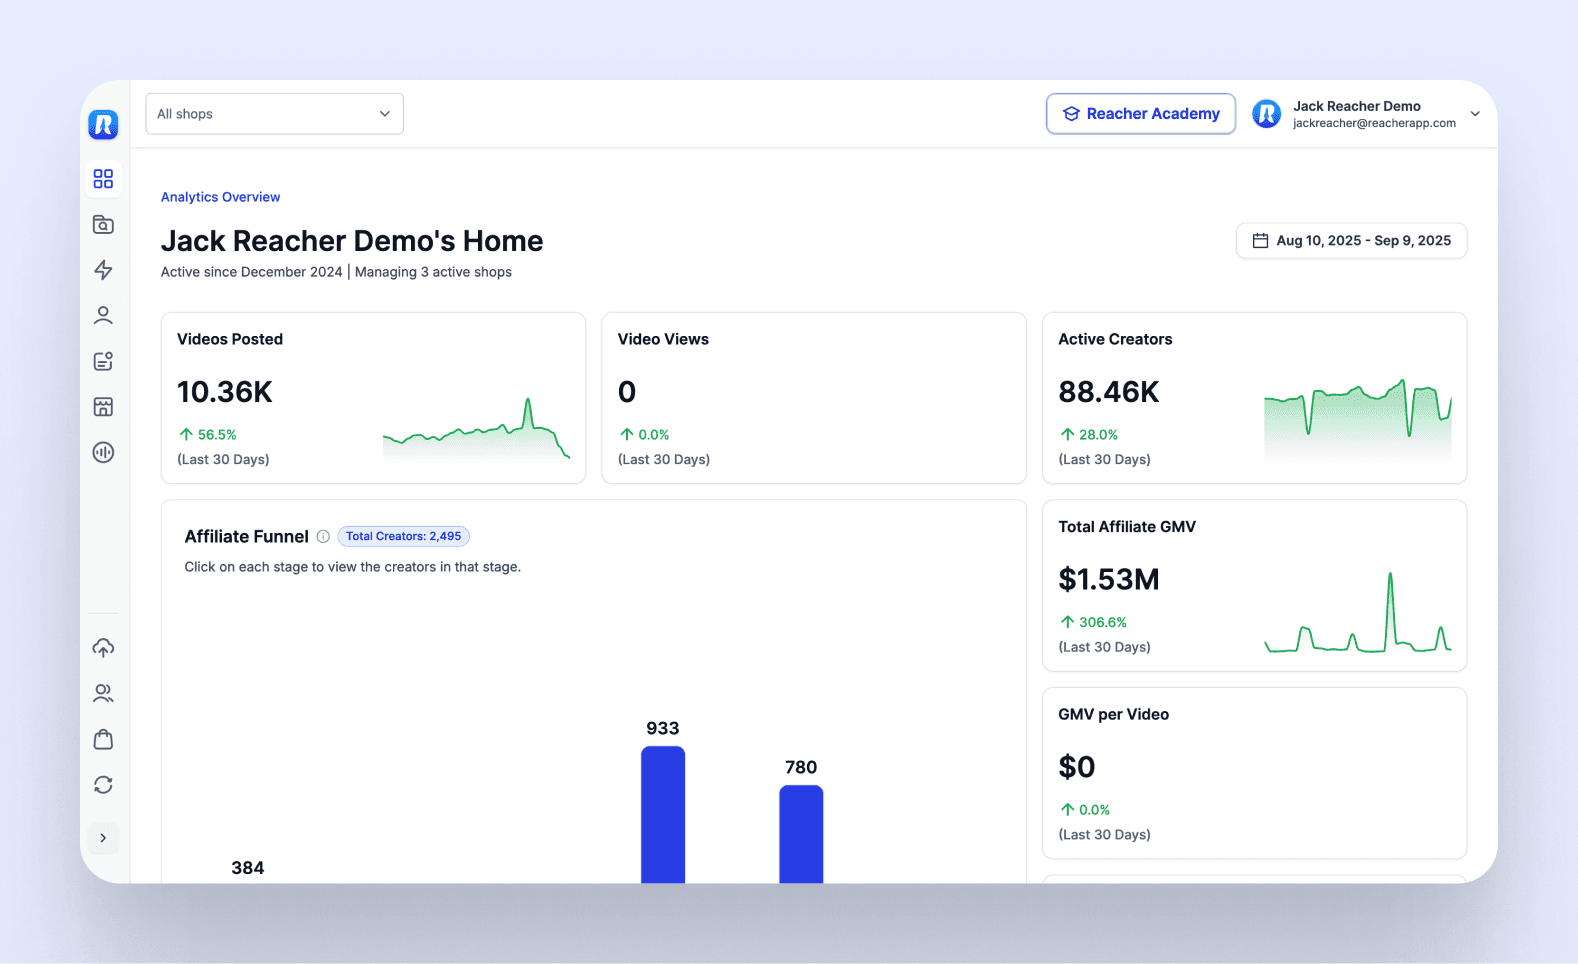Open the two-people team icon in sidebar
1578x964 pixels.
coord(103,693)
